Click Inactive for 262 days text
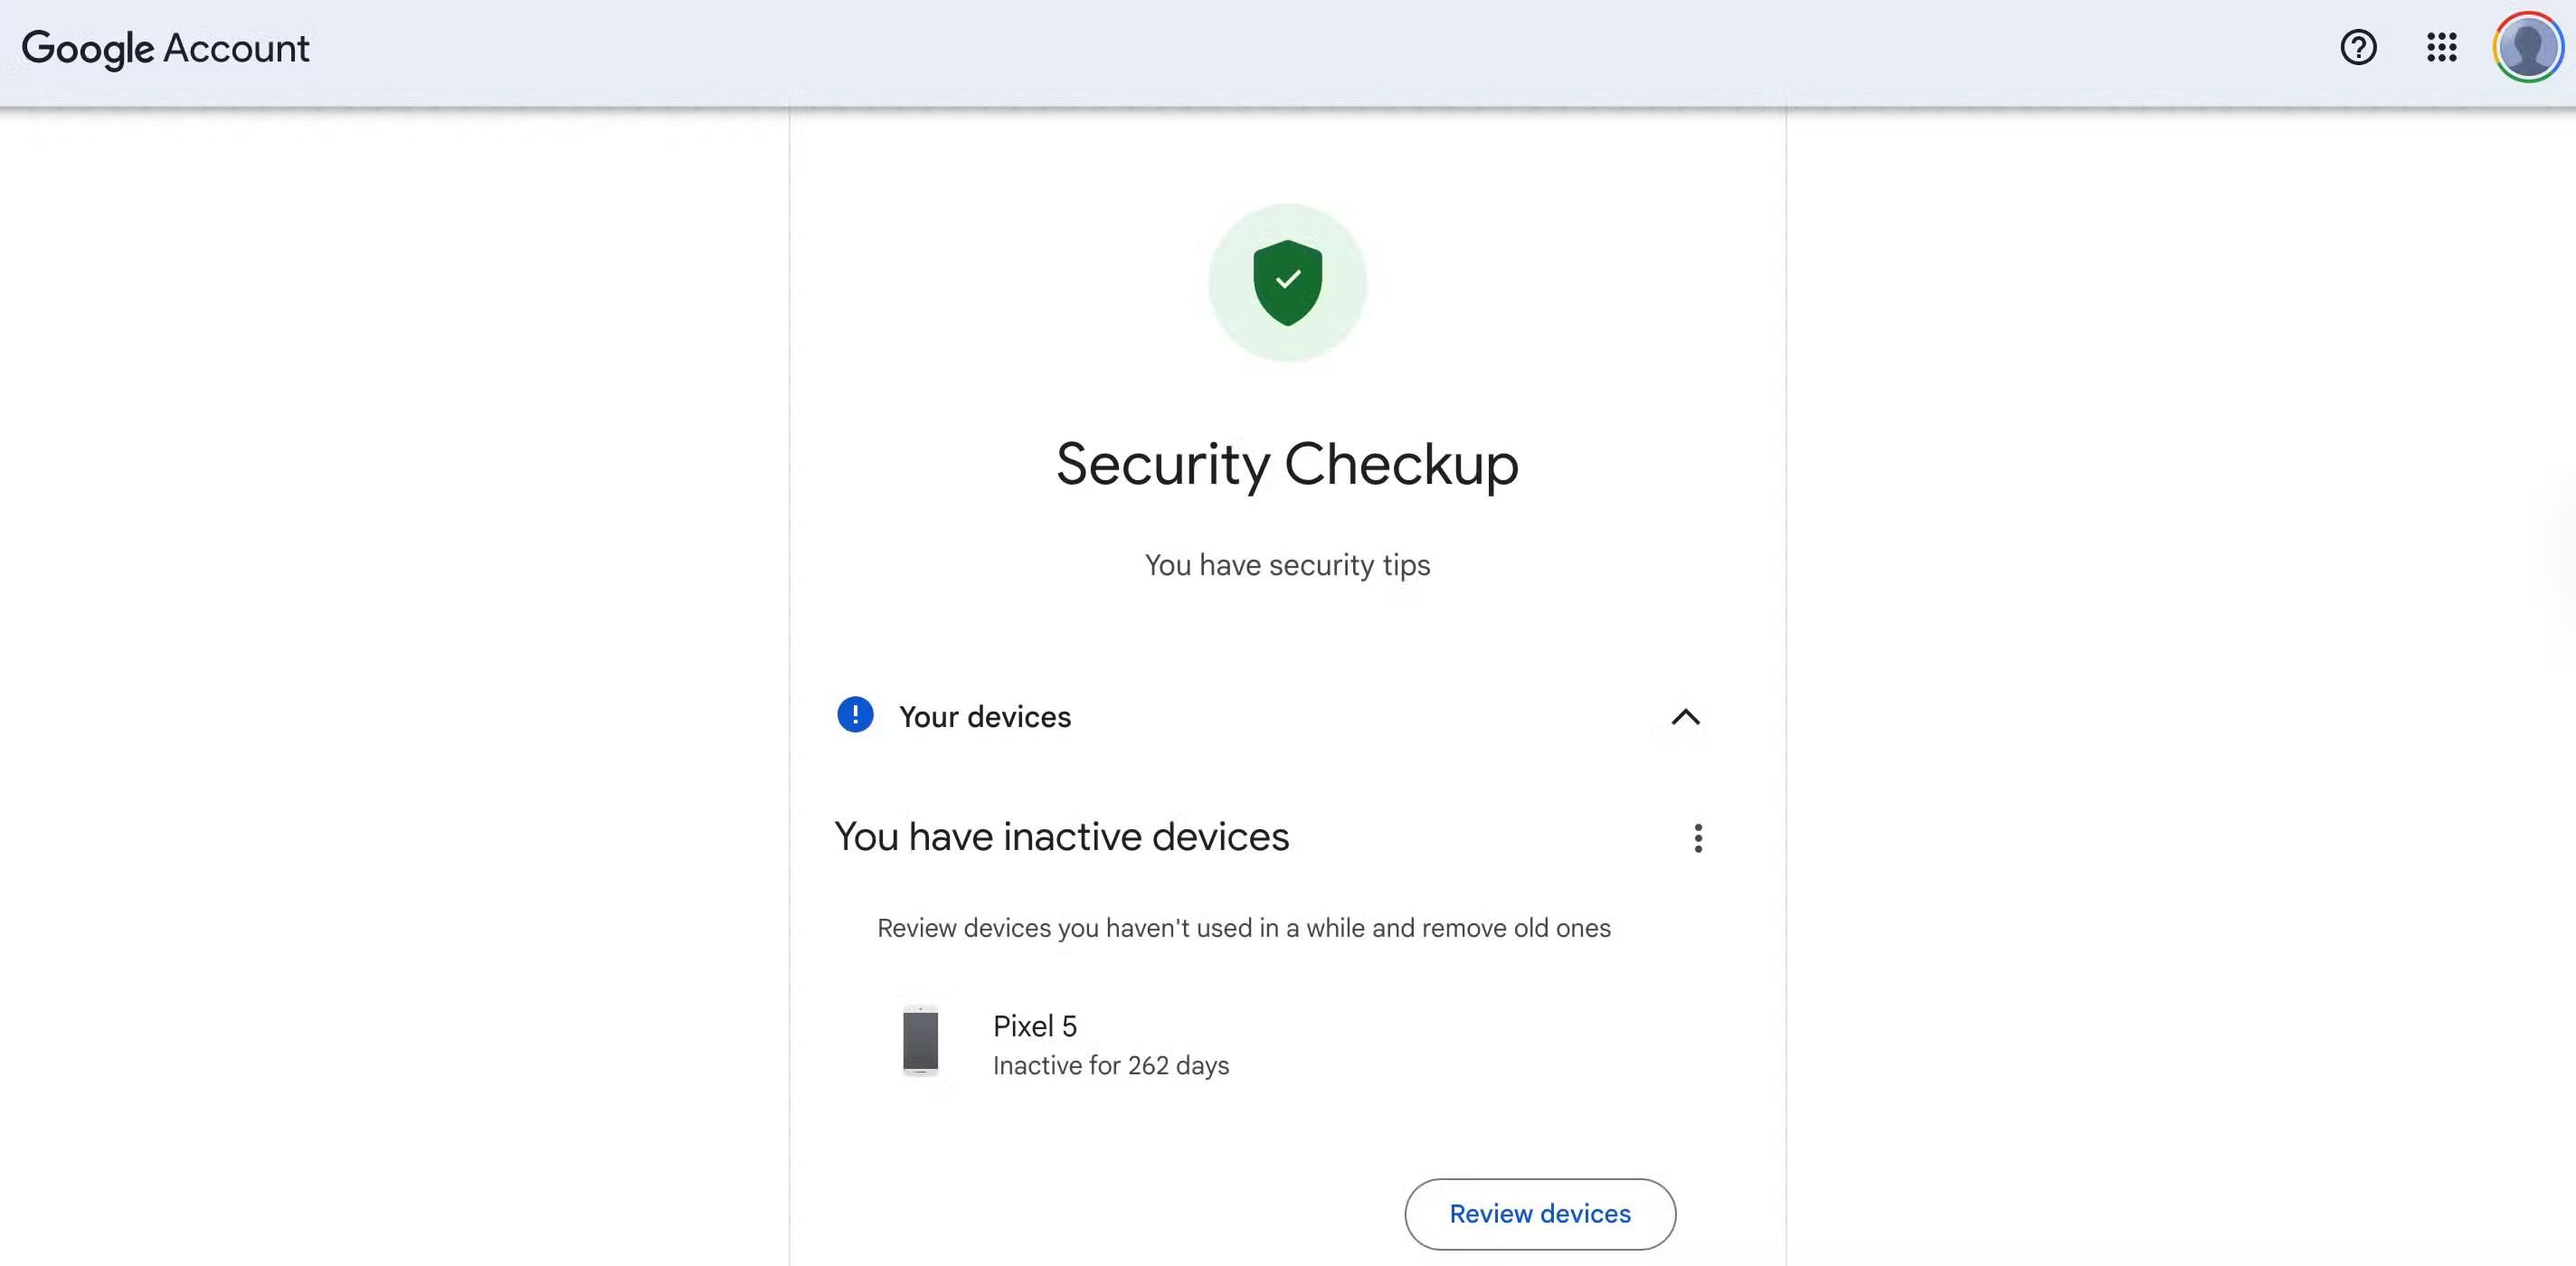This screenshot has width=2576, height=1266. point(1110,1065)
